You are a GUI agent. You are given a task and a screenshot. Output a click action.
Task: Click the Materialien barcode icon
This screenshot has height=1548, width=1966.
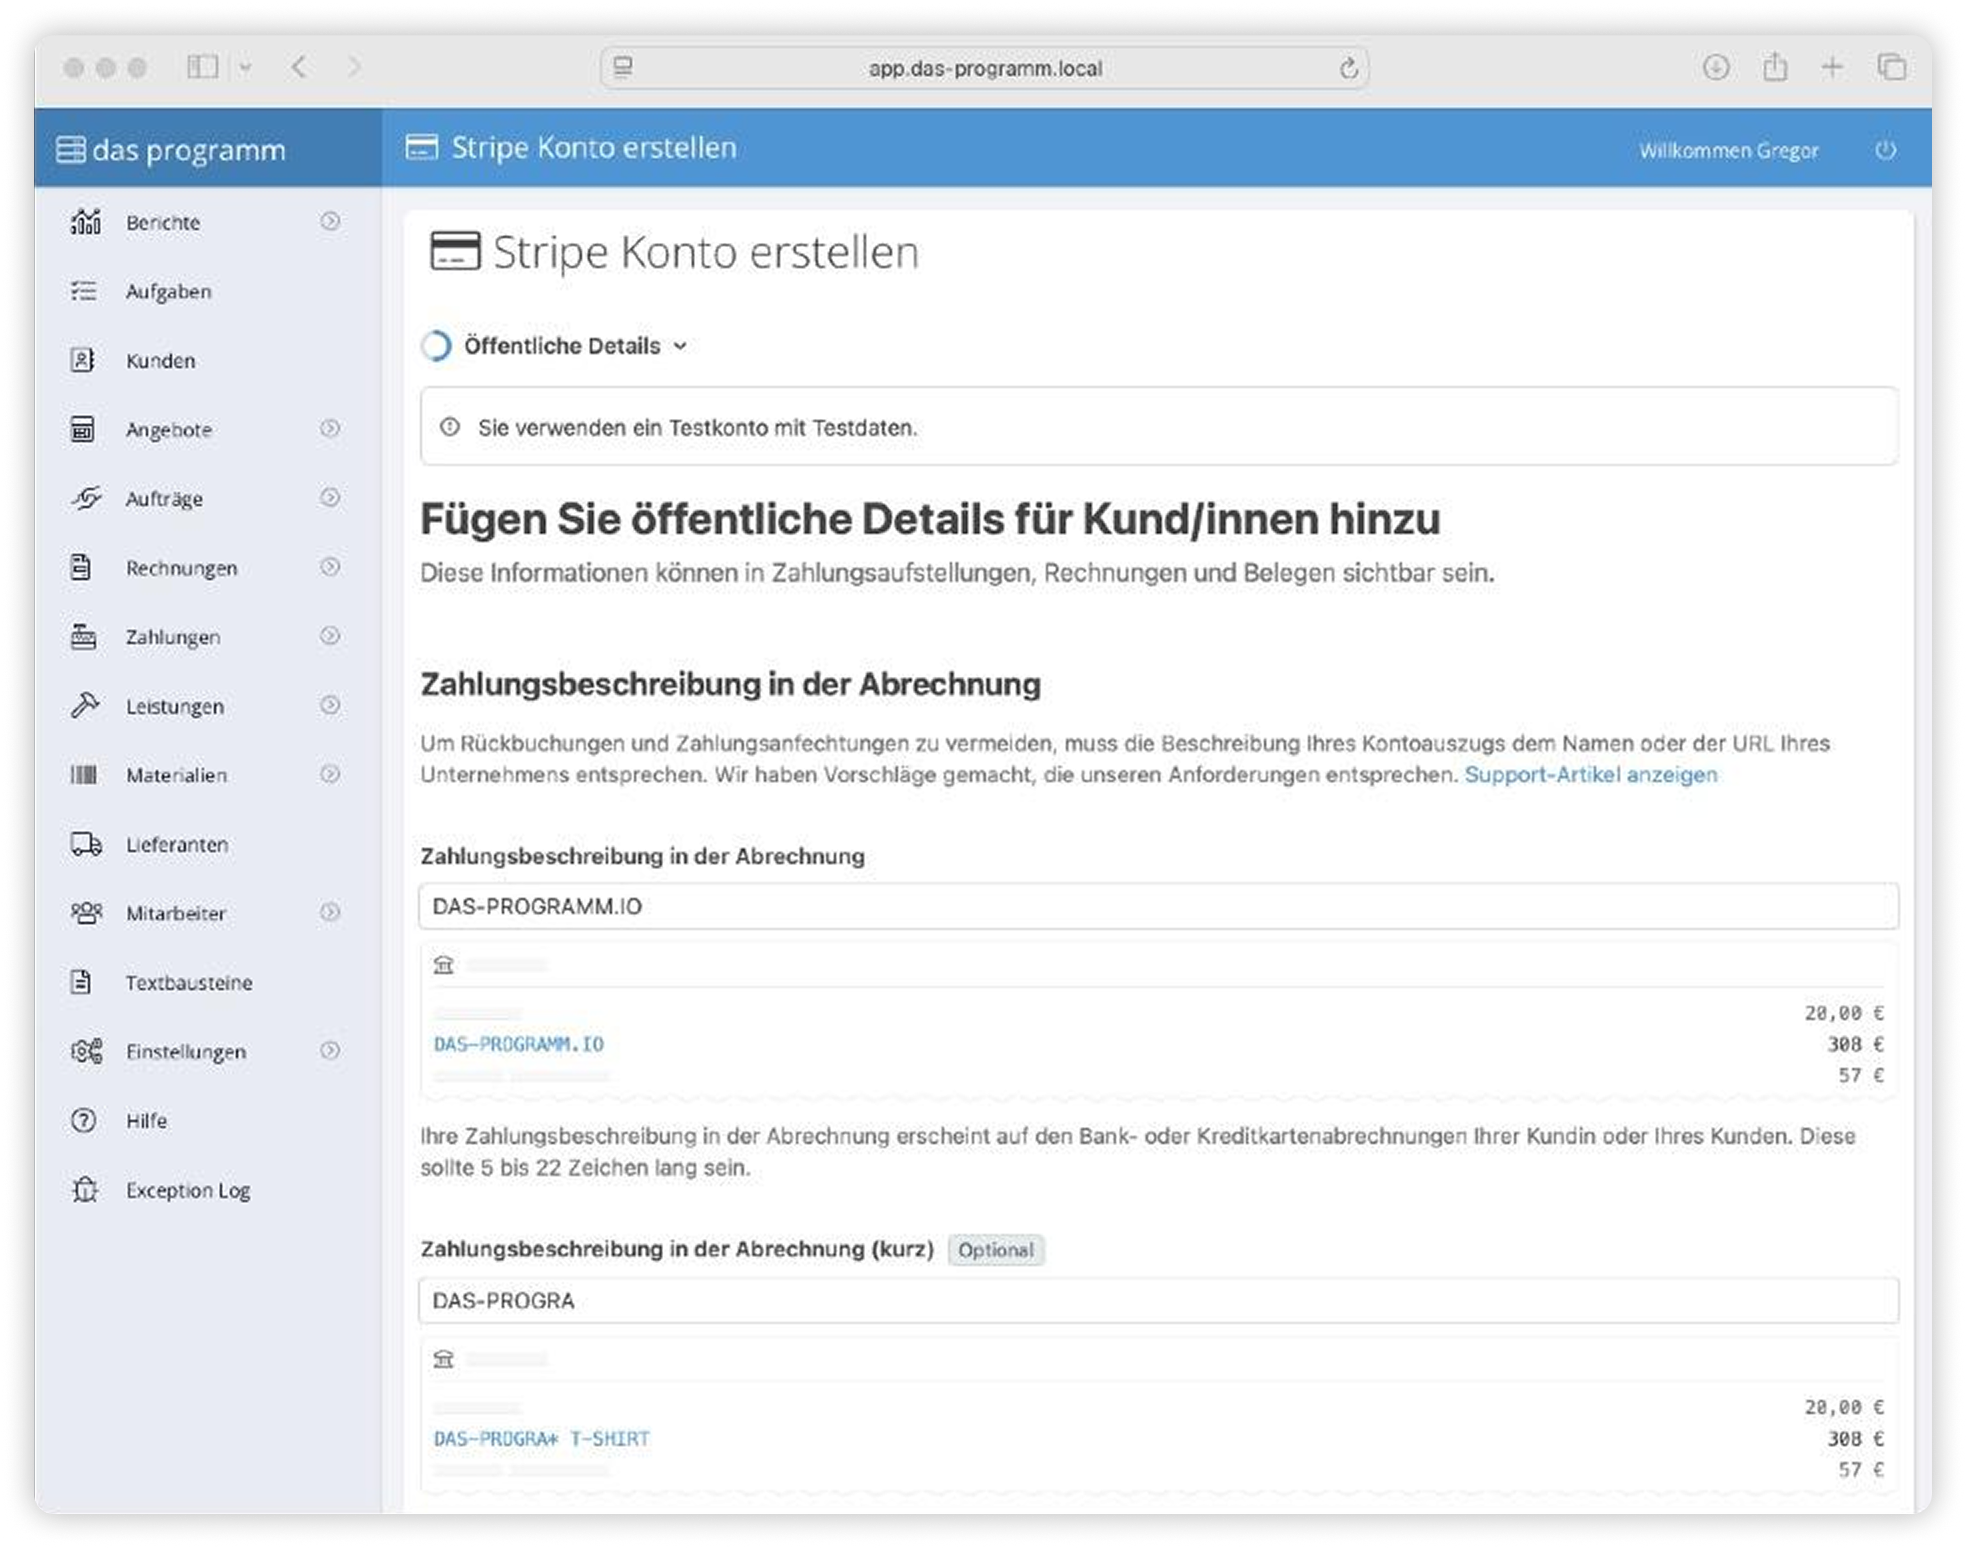[x=84, y=775]
